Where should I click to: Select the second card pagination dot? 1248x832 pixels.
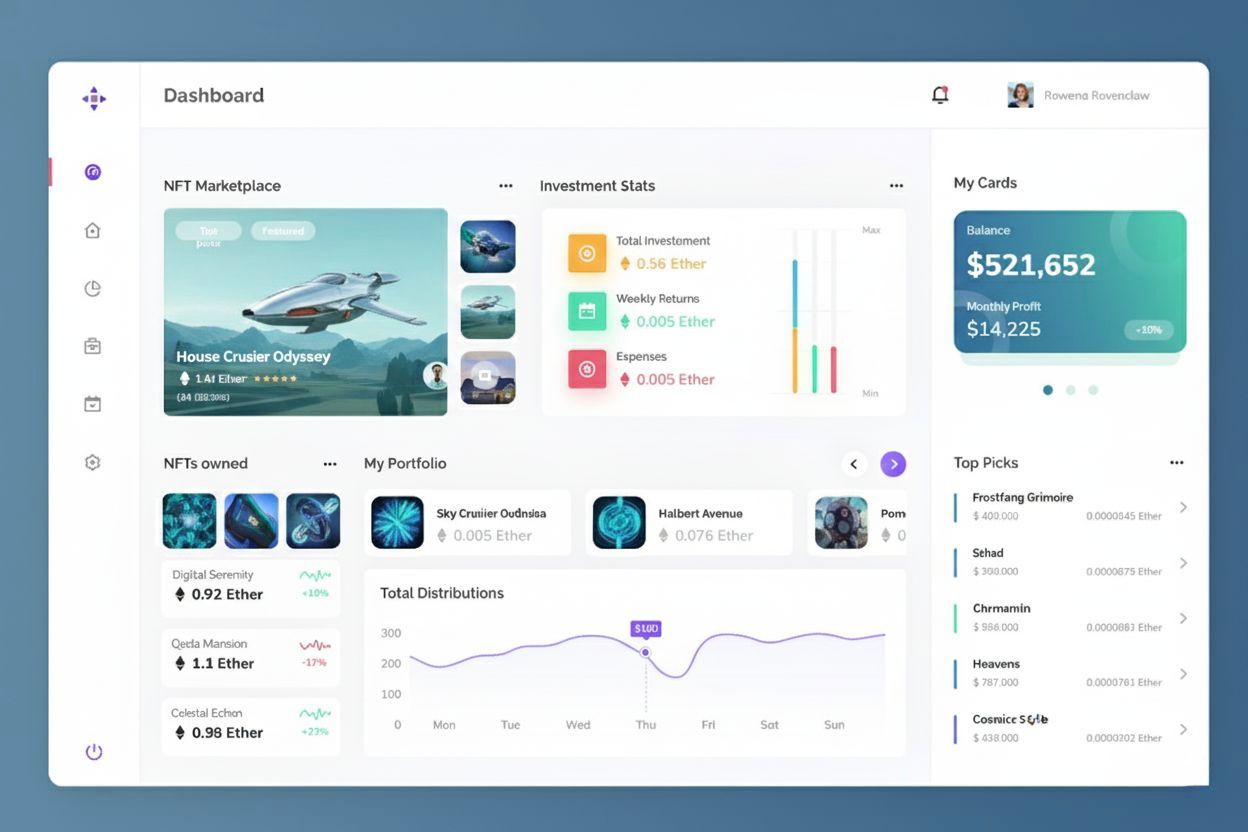tap(1070, 390)
